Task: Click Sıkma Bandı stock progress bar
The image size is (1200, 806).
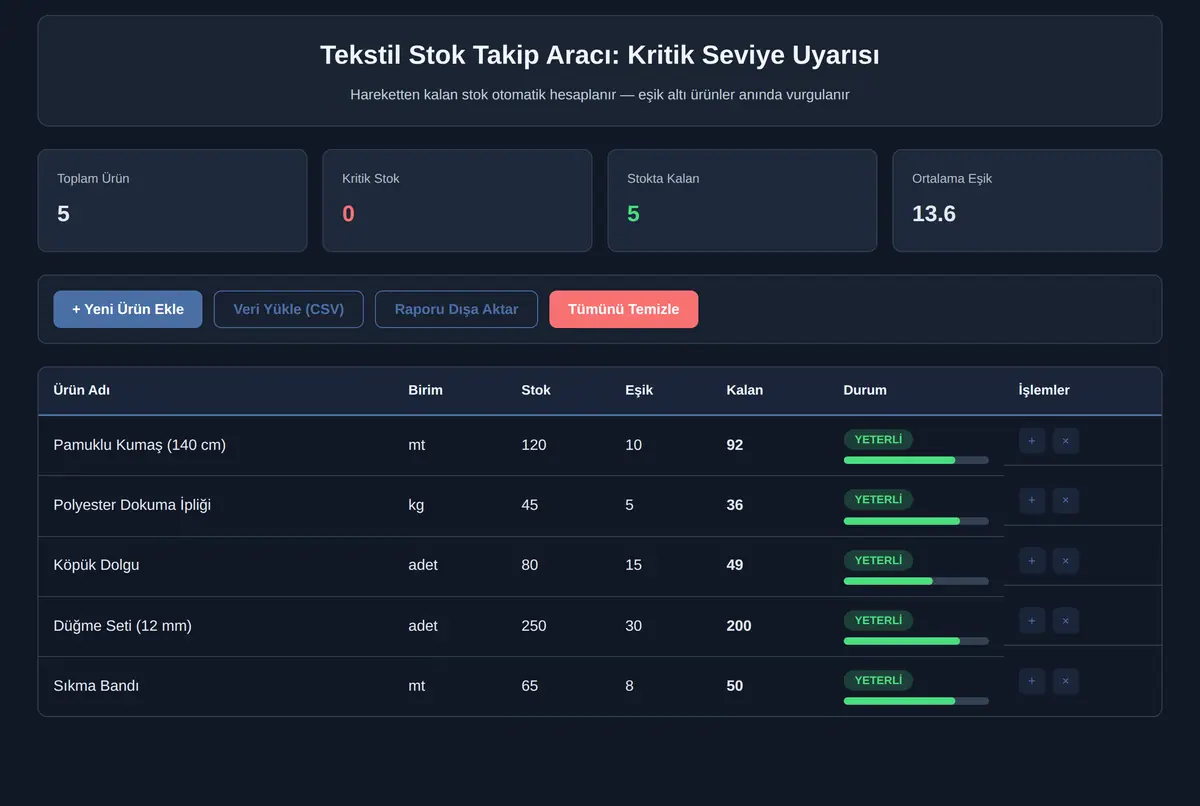Action: pos(916,701)
